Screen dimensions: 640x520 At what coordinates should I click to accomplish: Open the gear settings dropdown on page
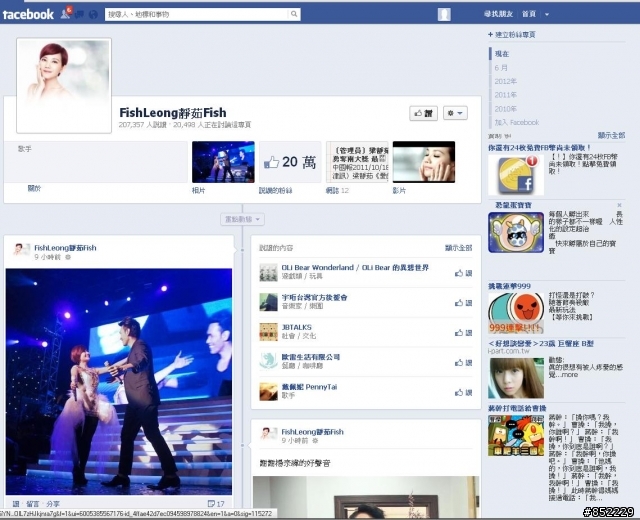(455, 113)
